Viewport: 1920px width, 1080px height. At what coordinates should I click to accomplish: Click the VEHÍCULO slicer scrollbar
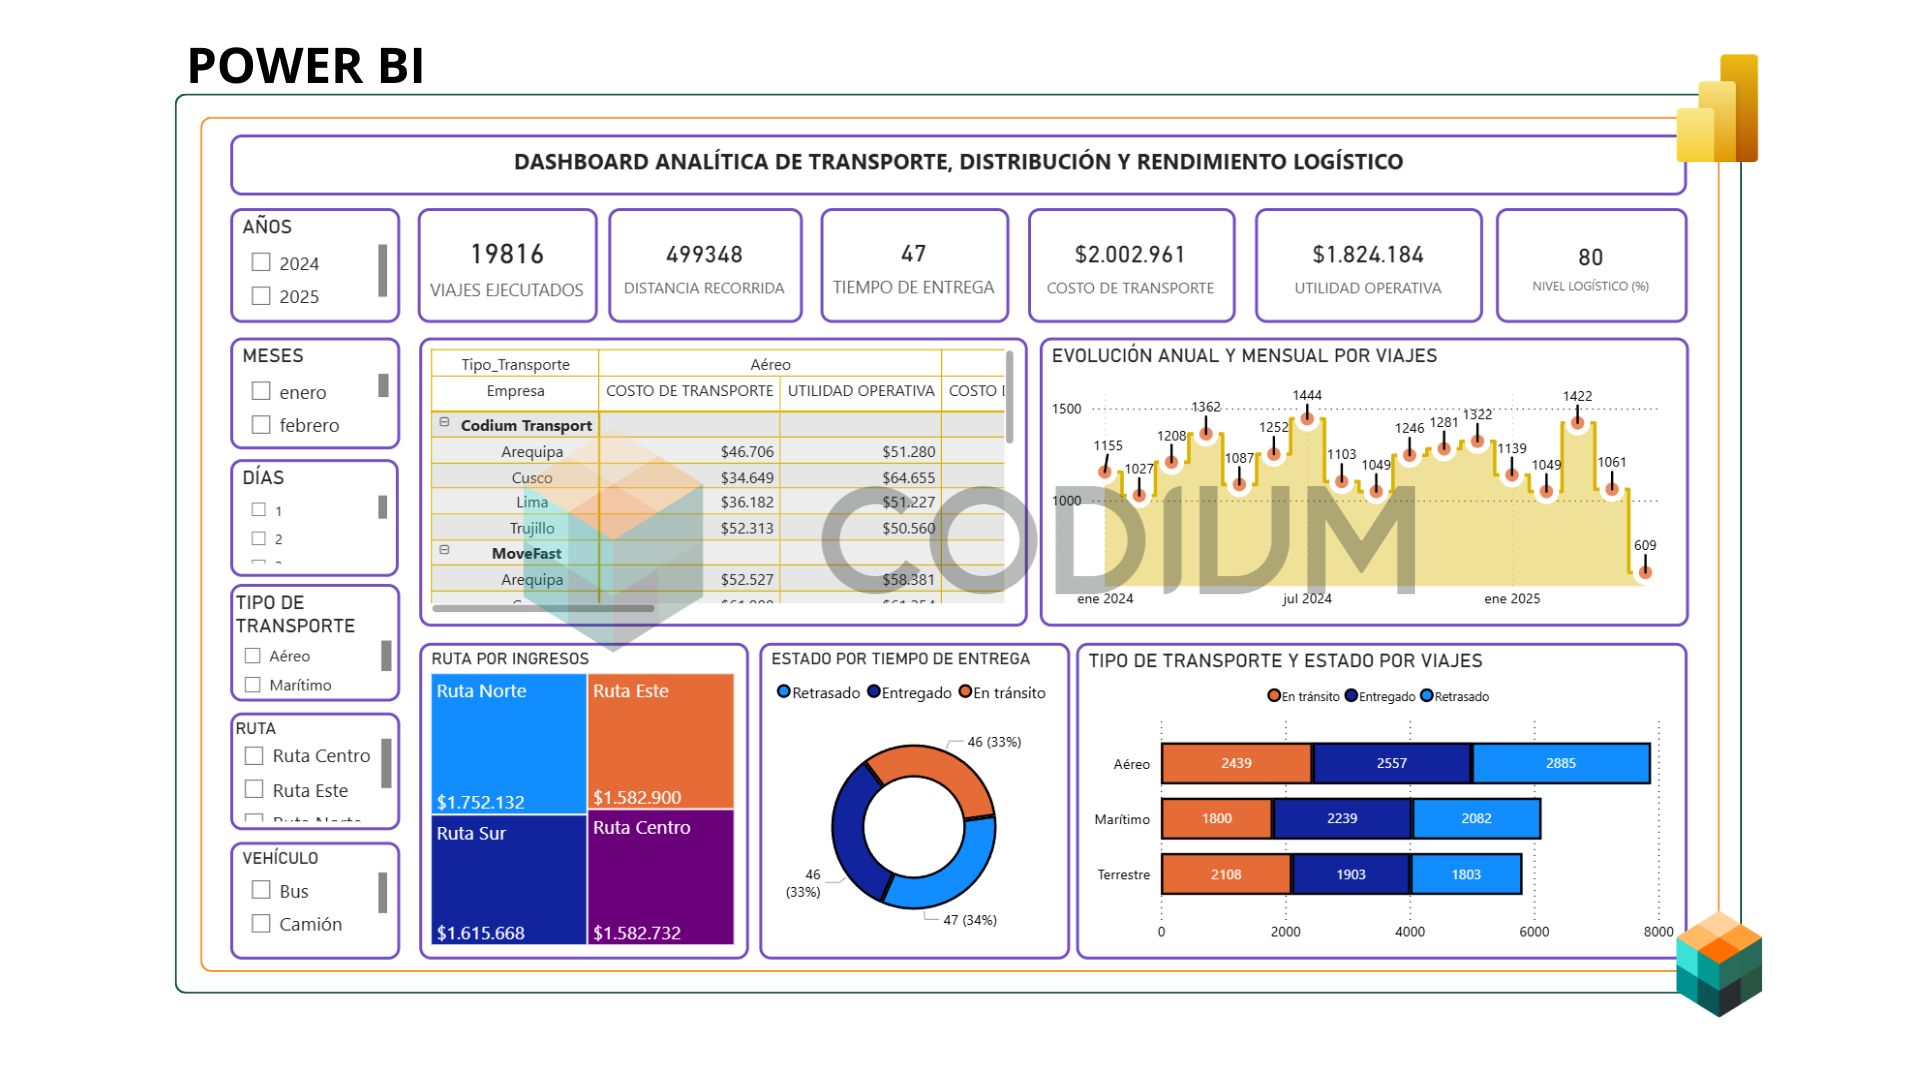pyautogui.click(x=382, y=893)
